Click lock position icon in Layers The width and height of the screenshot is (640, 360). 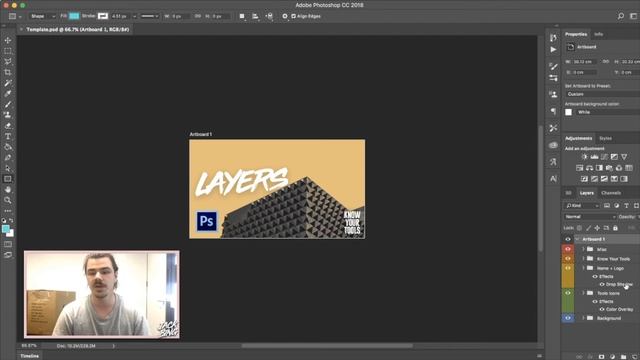[597, 228]
